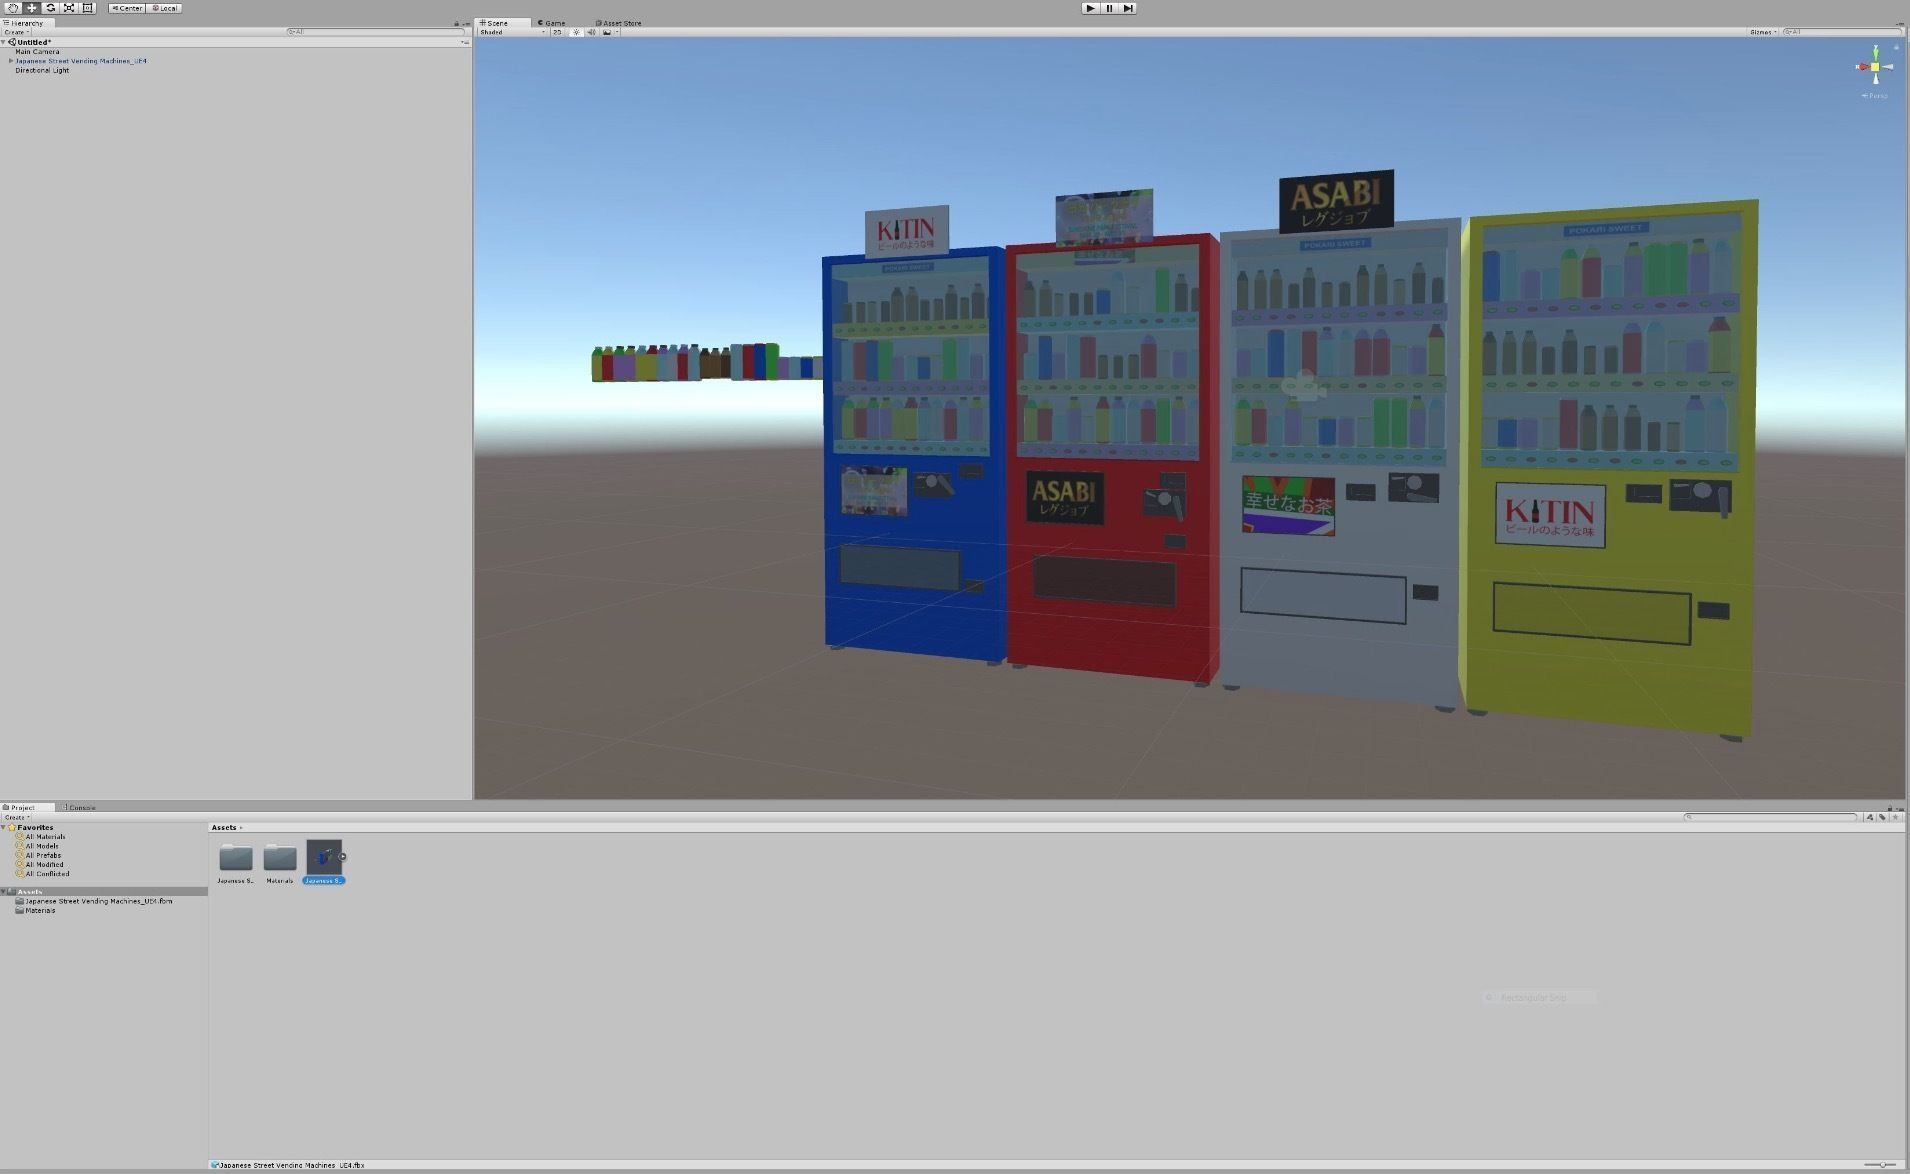
Task: Open the Untitled scene options menu
Action: pos(464,42)
